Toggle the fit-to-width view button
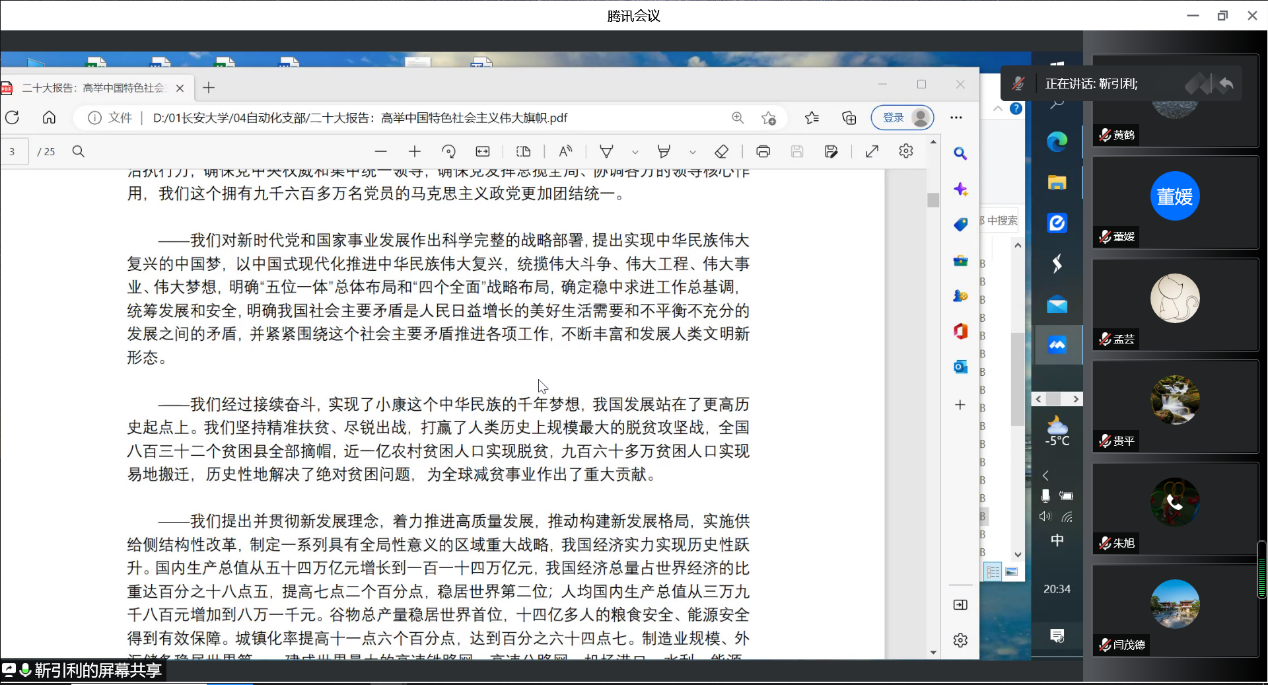 pyautogui.click(x=483, y=151)
